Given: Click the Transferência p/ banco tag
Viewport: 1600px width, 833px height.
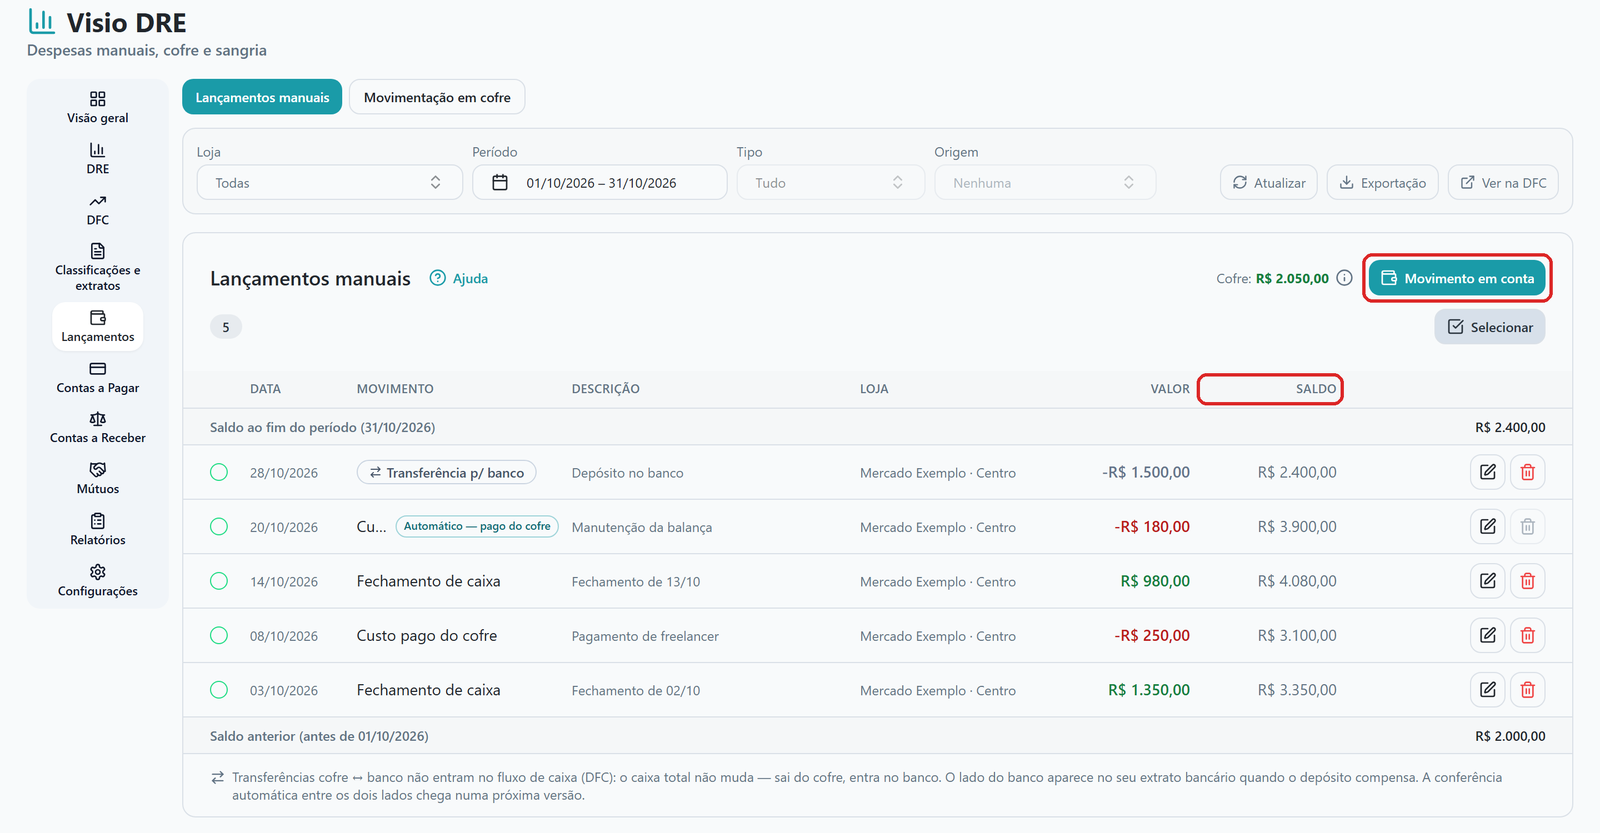Looking at the screenshot, I should [x=446, y=472].
